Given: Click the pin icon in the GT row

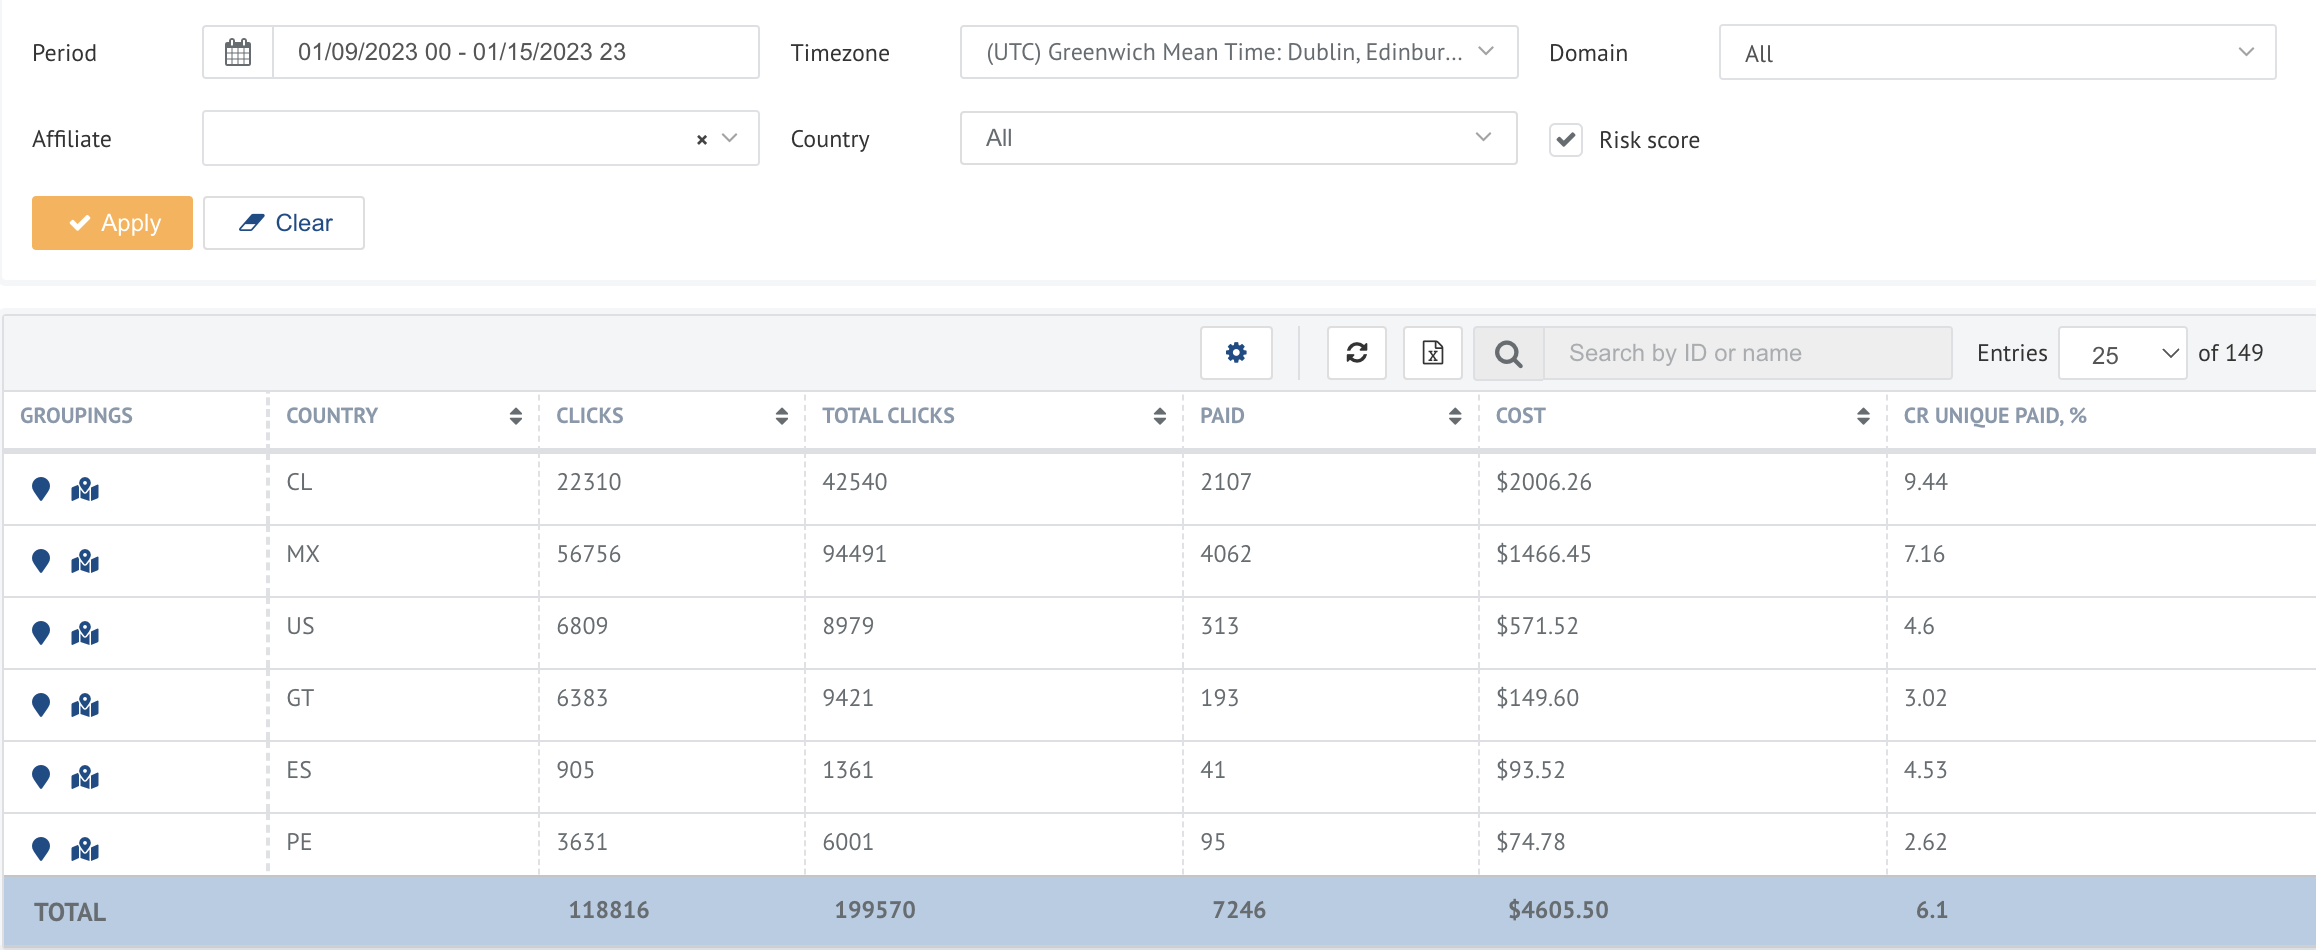Looking at the screenshot, I should (x=41, y=705).
